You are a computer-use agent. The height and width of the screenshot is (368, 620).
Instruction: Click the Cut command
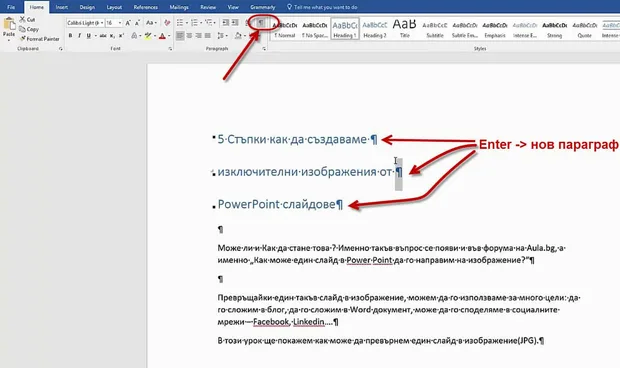(x=27, y=19)
